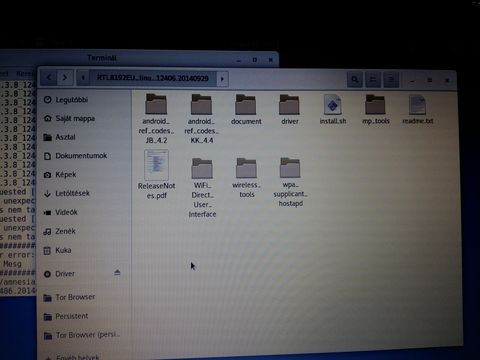Close the Terminál window
480x360 pixels.
(271, 60)
